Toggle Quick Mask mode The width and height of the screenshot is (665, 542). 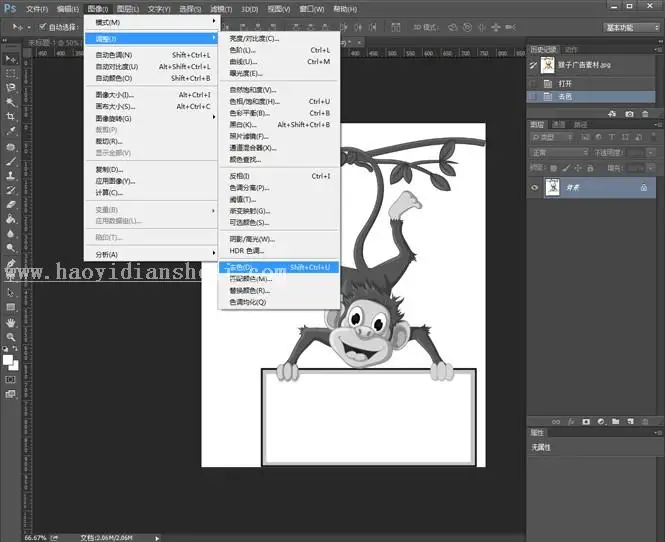tap(11, 380)
